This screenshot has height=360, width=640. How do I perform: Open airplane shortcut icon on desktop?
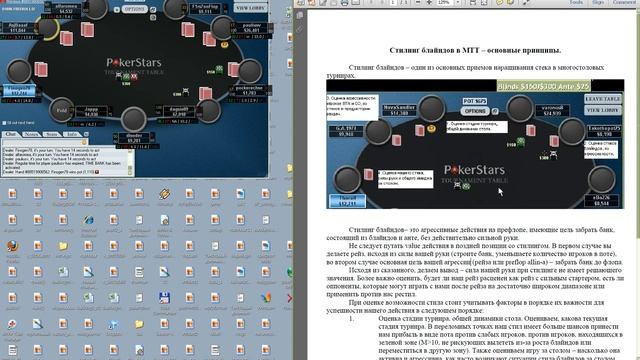click(113, 324)
